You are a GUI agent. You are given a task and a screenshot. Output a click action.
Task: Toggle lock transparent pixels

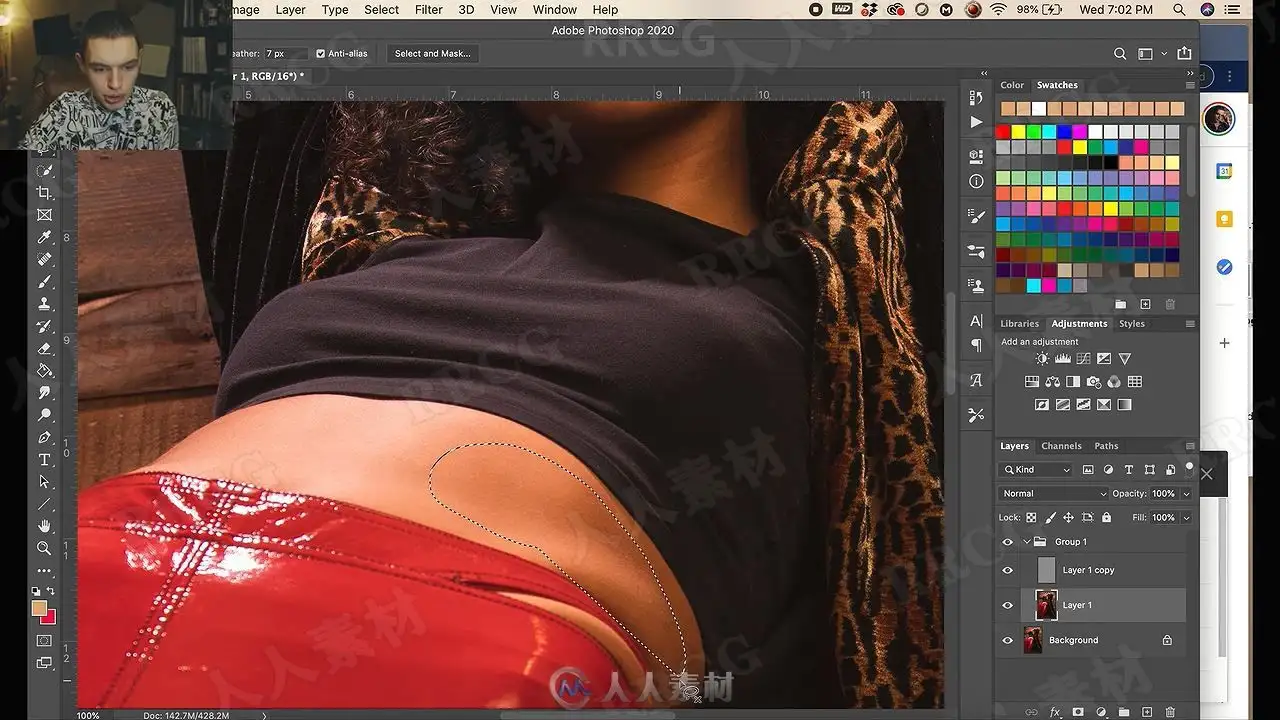coord(1031,518)
